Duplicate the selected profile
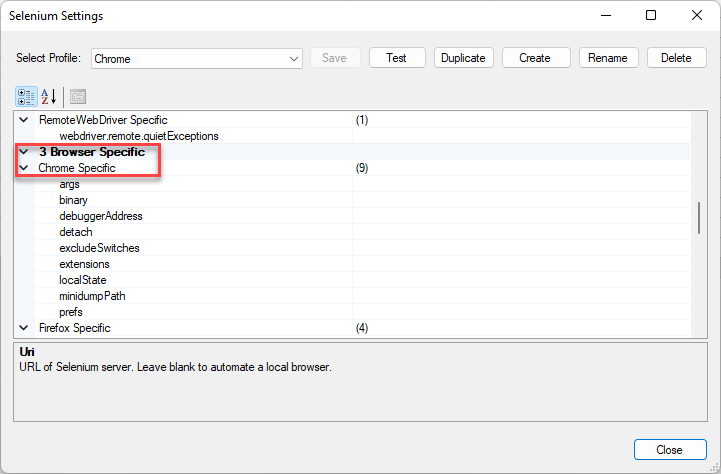The width and height of the screenshot is (721, 474). tap(463, 58)
